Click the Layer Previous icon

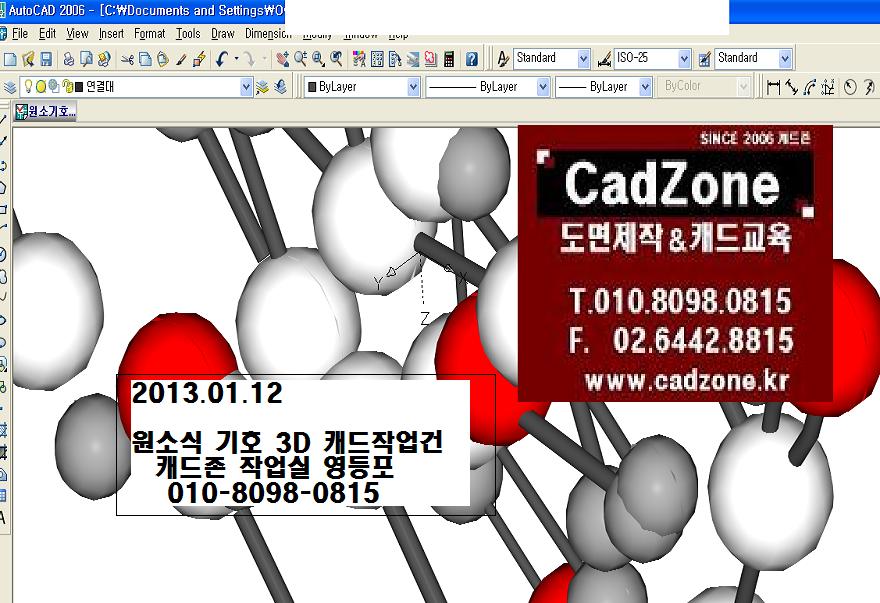click(x=281, y=87)
